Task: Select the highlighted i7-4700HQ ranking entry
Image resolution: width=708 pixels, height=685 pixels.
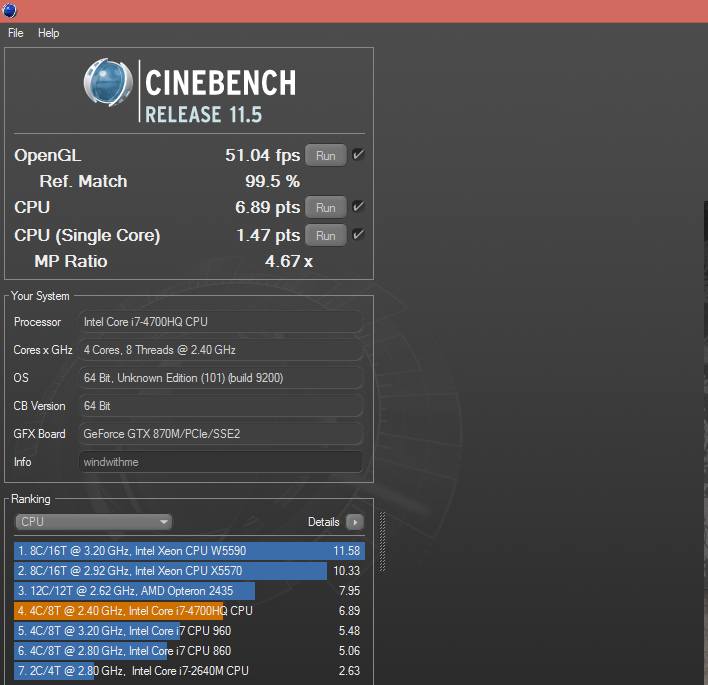Action: [189, 611]
